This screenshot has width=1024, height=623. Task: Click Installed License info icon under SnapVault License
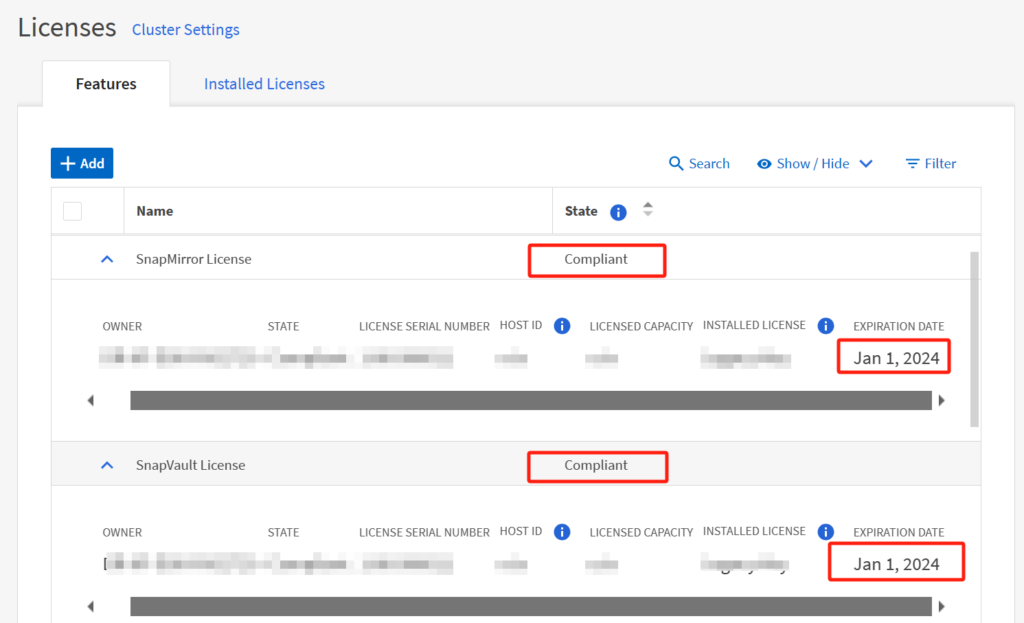(825, 532)
